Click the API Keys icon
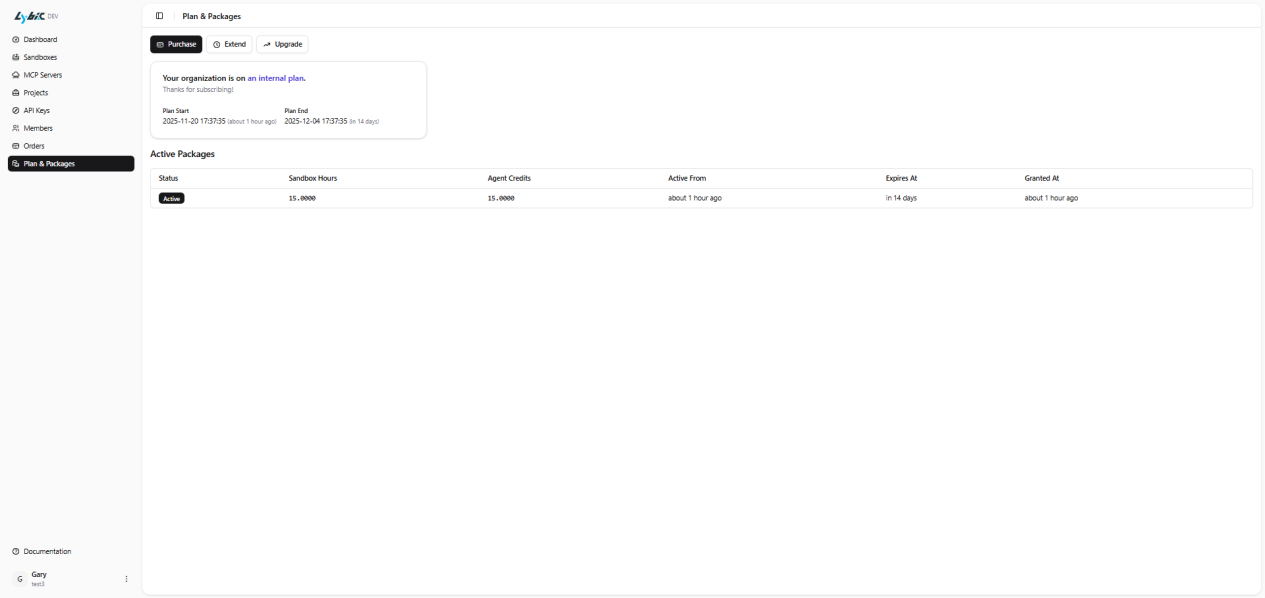This screenshot has width=1265, height=598. 16,111
